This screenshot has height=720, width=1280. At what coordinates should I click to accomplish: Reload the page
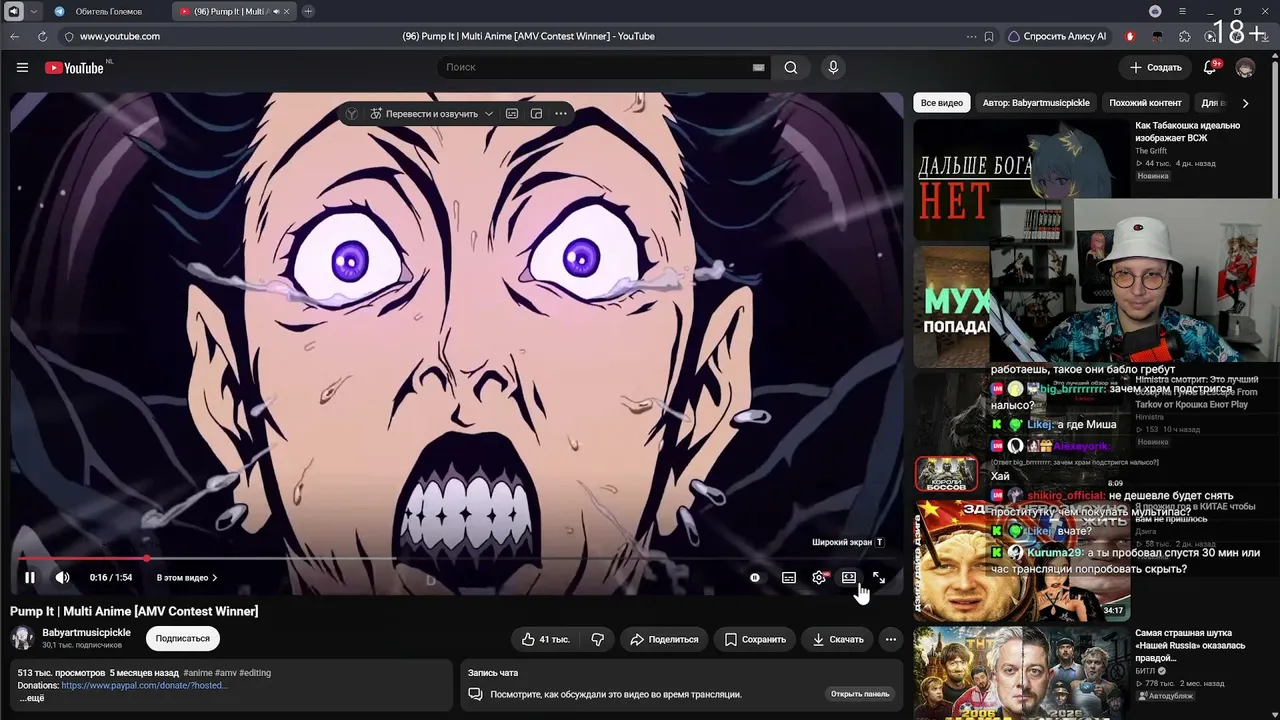point(42,36)
